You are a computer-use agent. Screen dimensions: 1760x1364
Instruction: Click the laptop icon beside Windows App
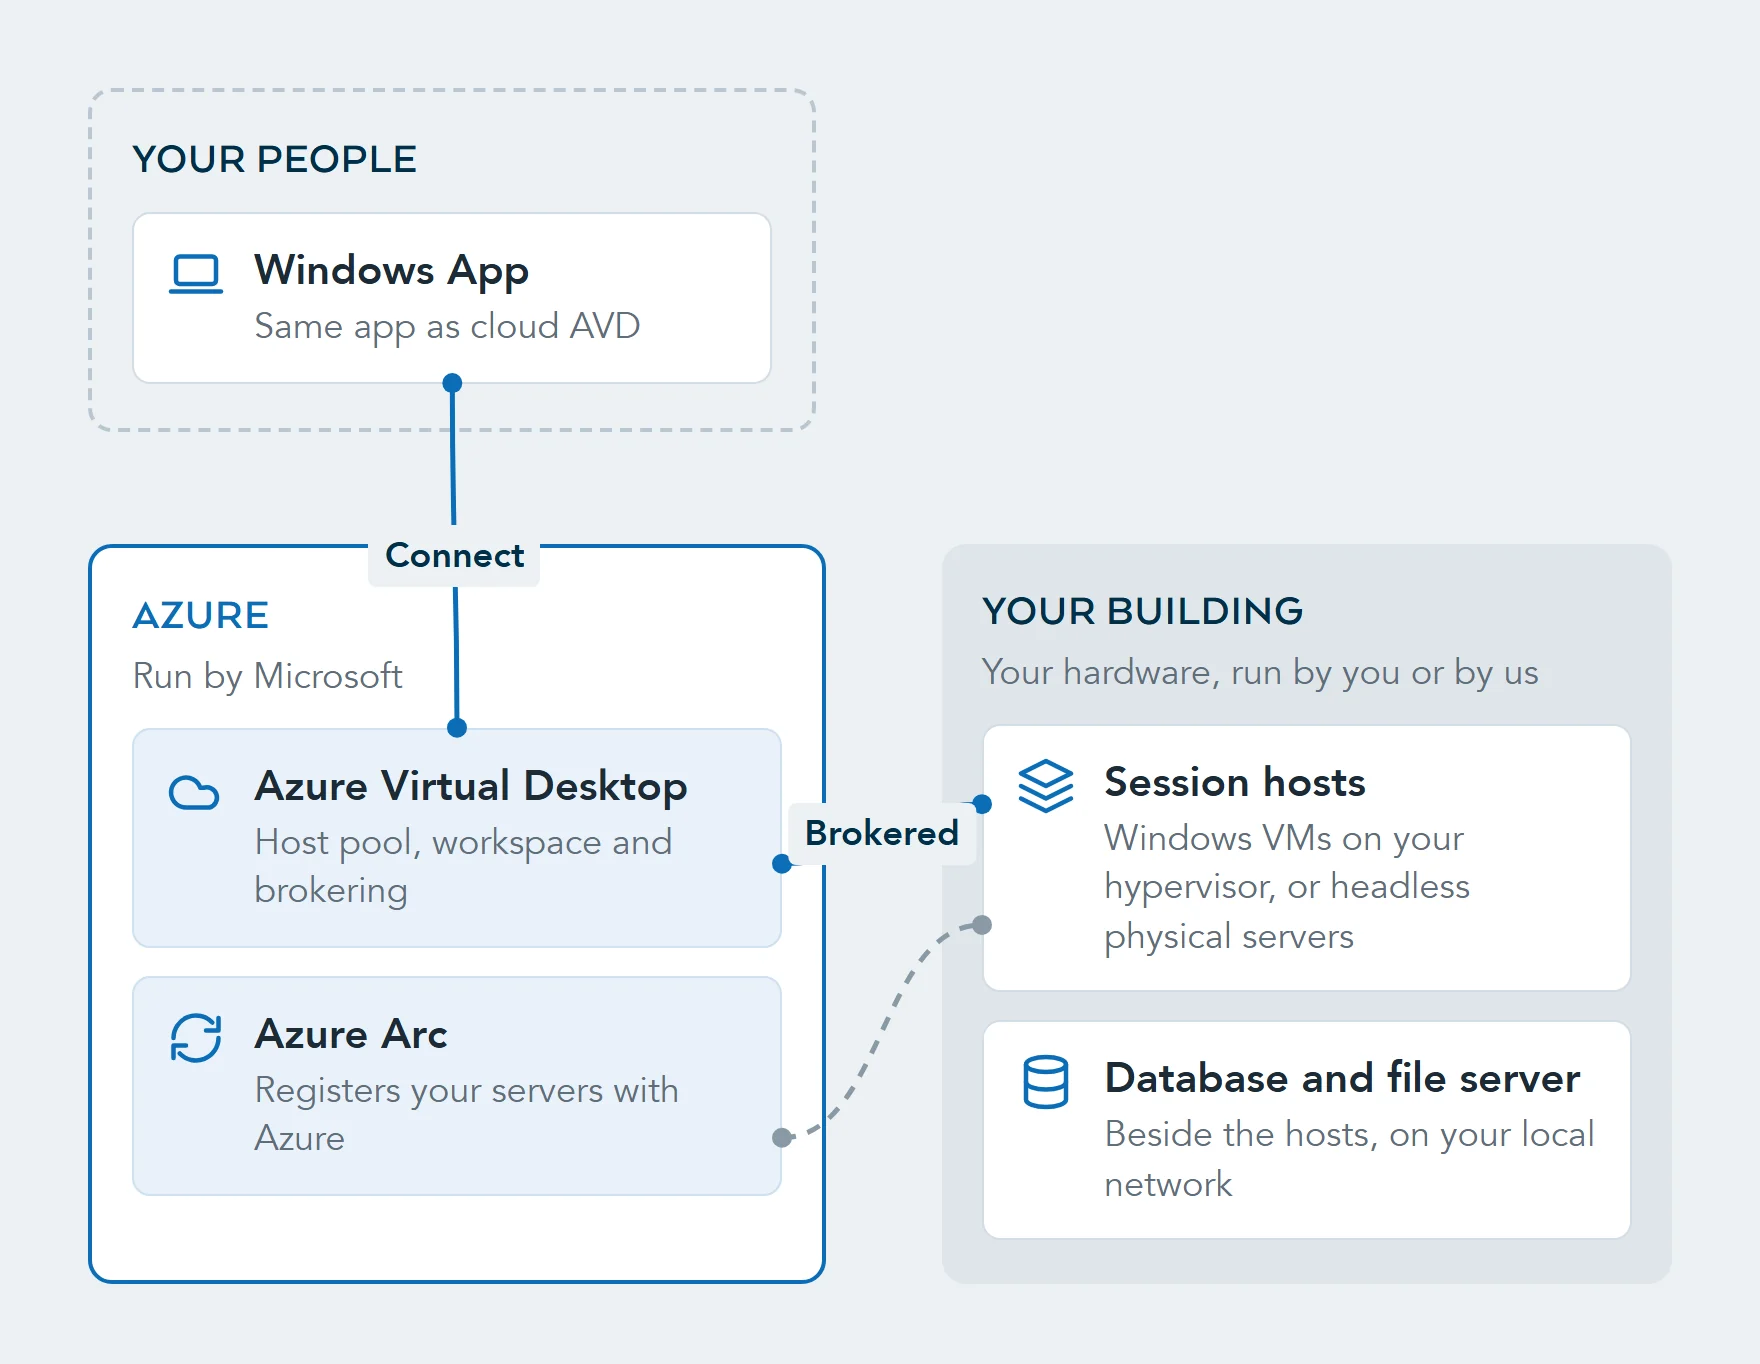(196, 274)
